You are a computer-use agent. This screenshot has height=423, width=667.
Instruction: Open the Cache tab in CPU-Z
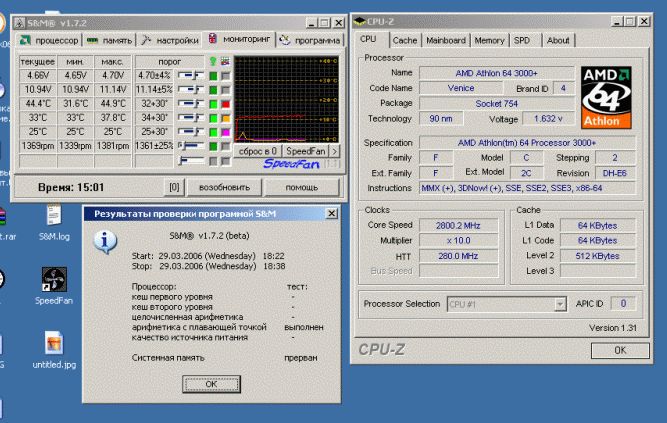[405, 40]
